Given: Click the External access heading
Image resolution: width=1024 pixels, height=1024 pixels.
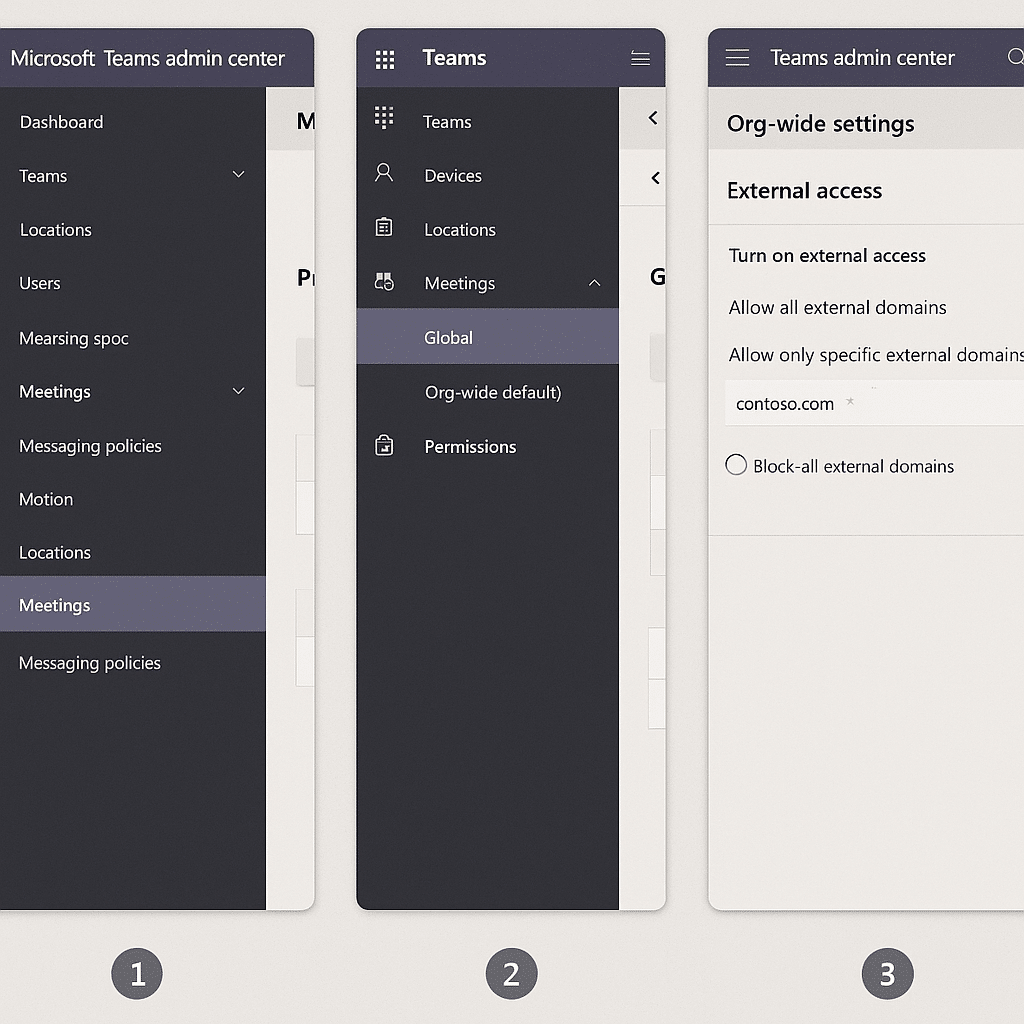Looking at the screenshot, I should [804, 191].
